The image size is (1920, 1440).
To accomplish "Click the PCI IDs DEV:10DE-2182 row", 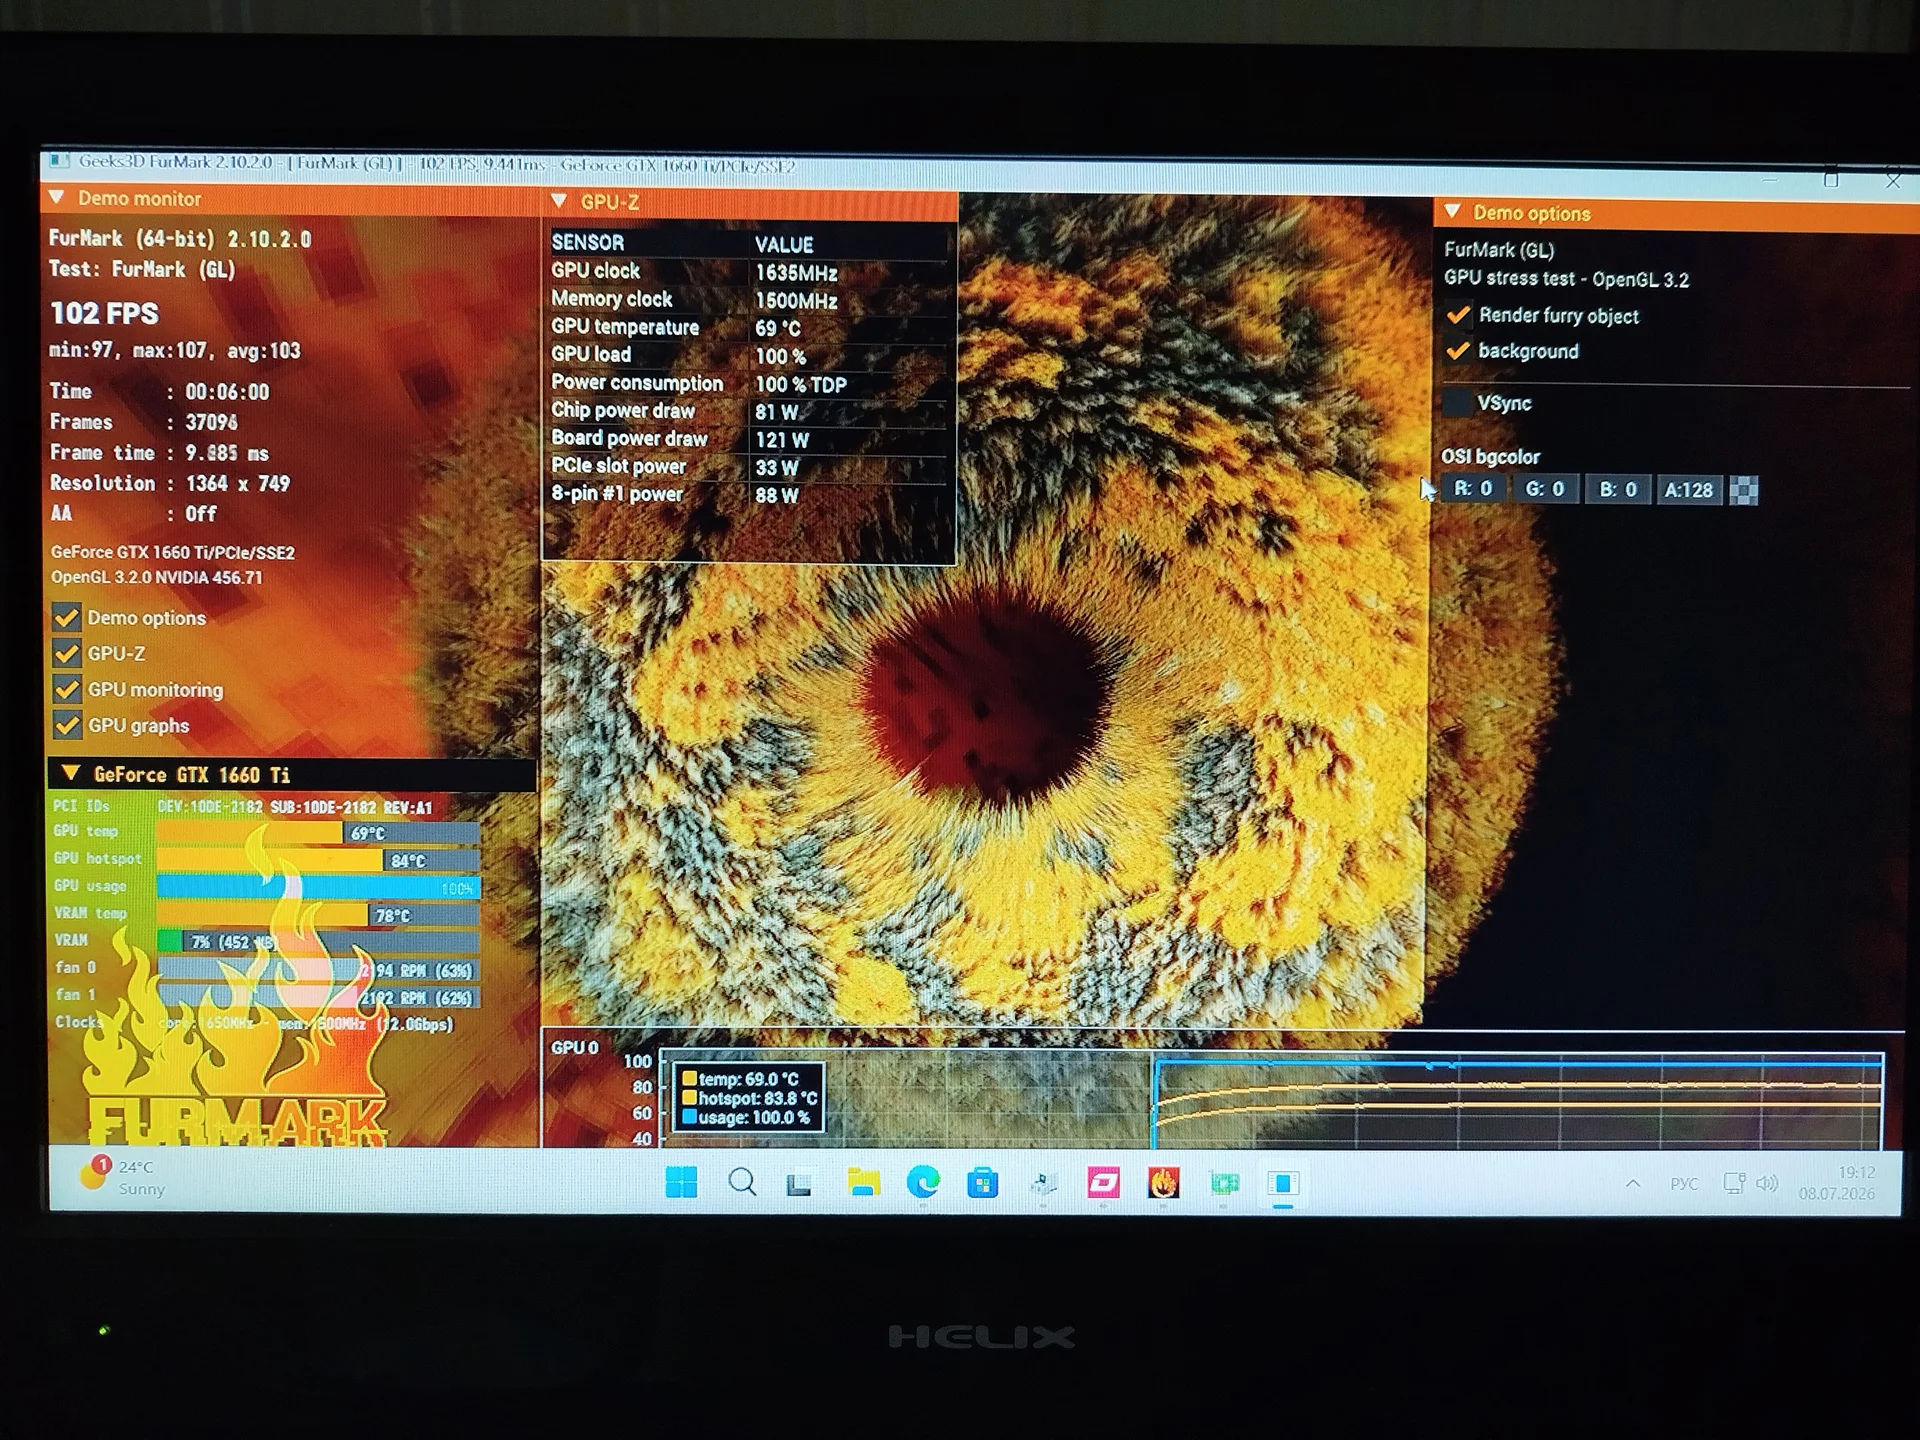I will point(243,806).
